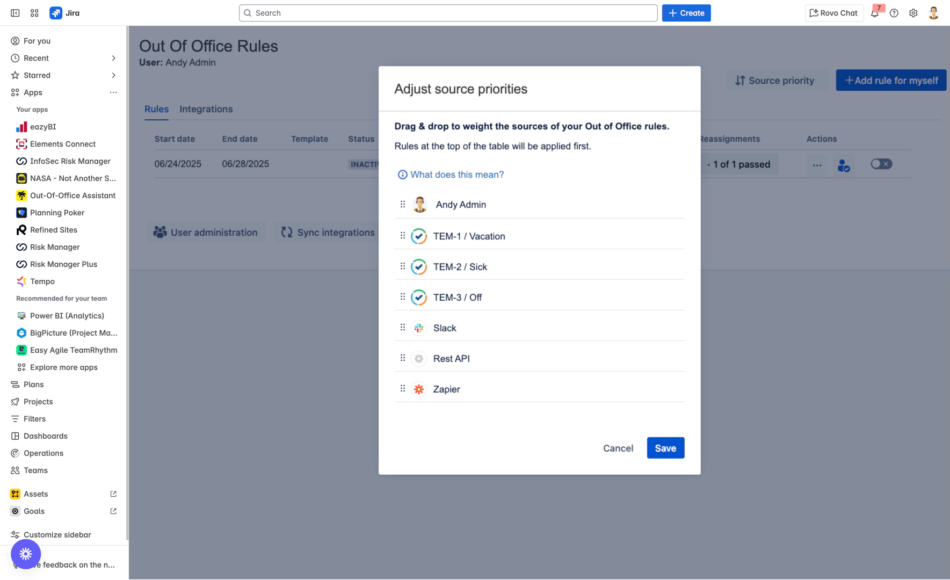
Task: Select Dashboards in the sidebar
Action: point(45,436)
